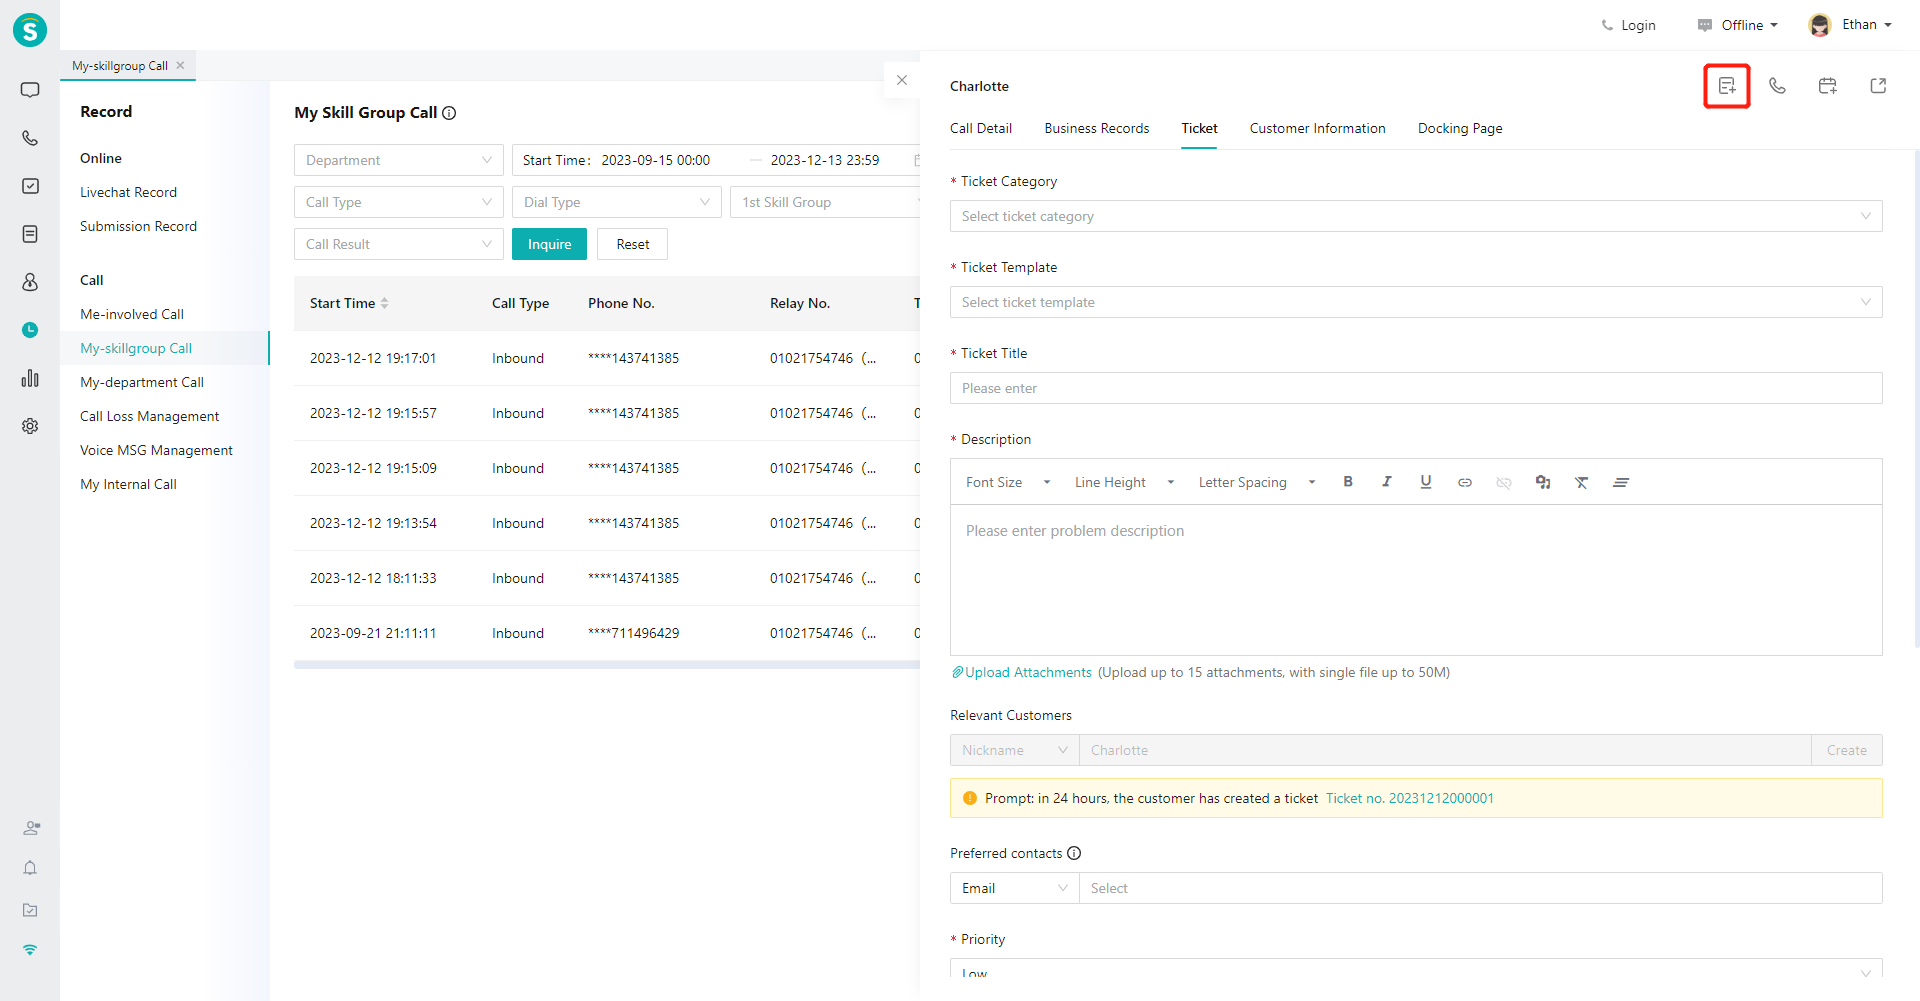The width and height of the screenshot is (1920, 1001).
Task: Toggle underline in description editor
Action: 1426,482
